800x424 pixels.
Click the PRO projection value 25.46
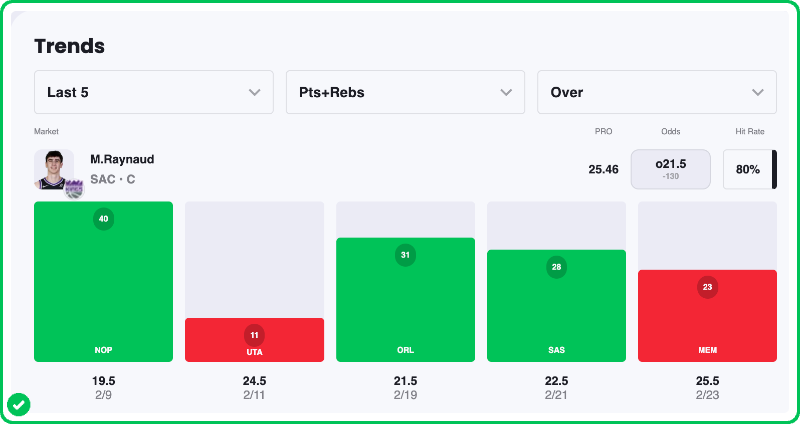[603, 169]
